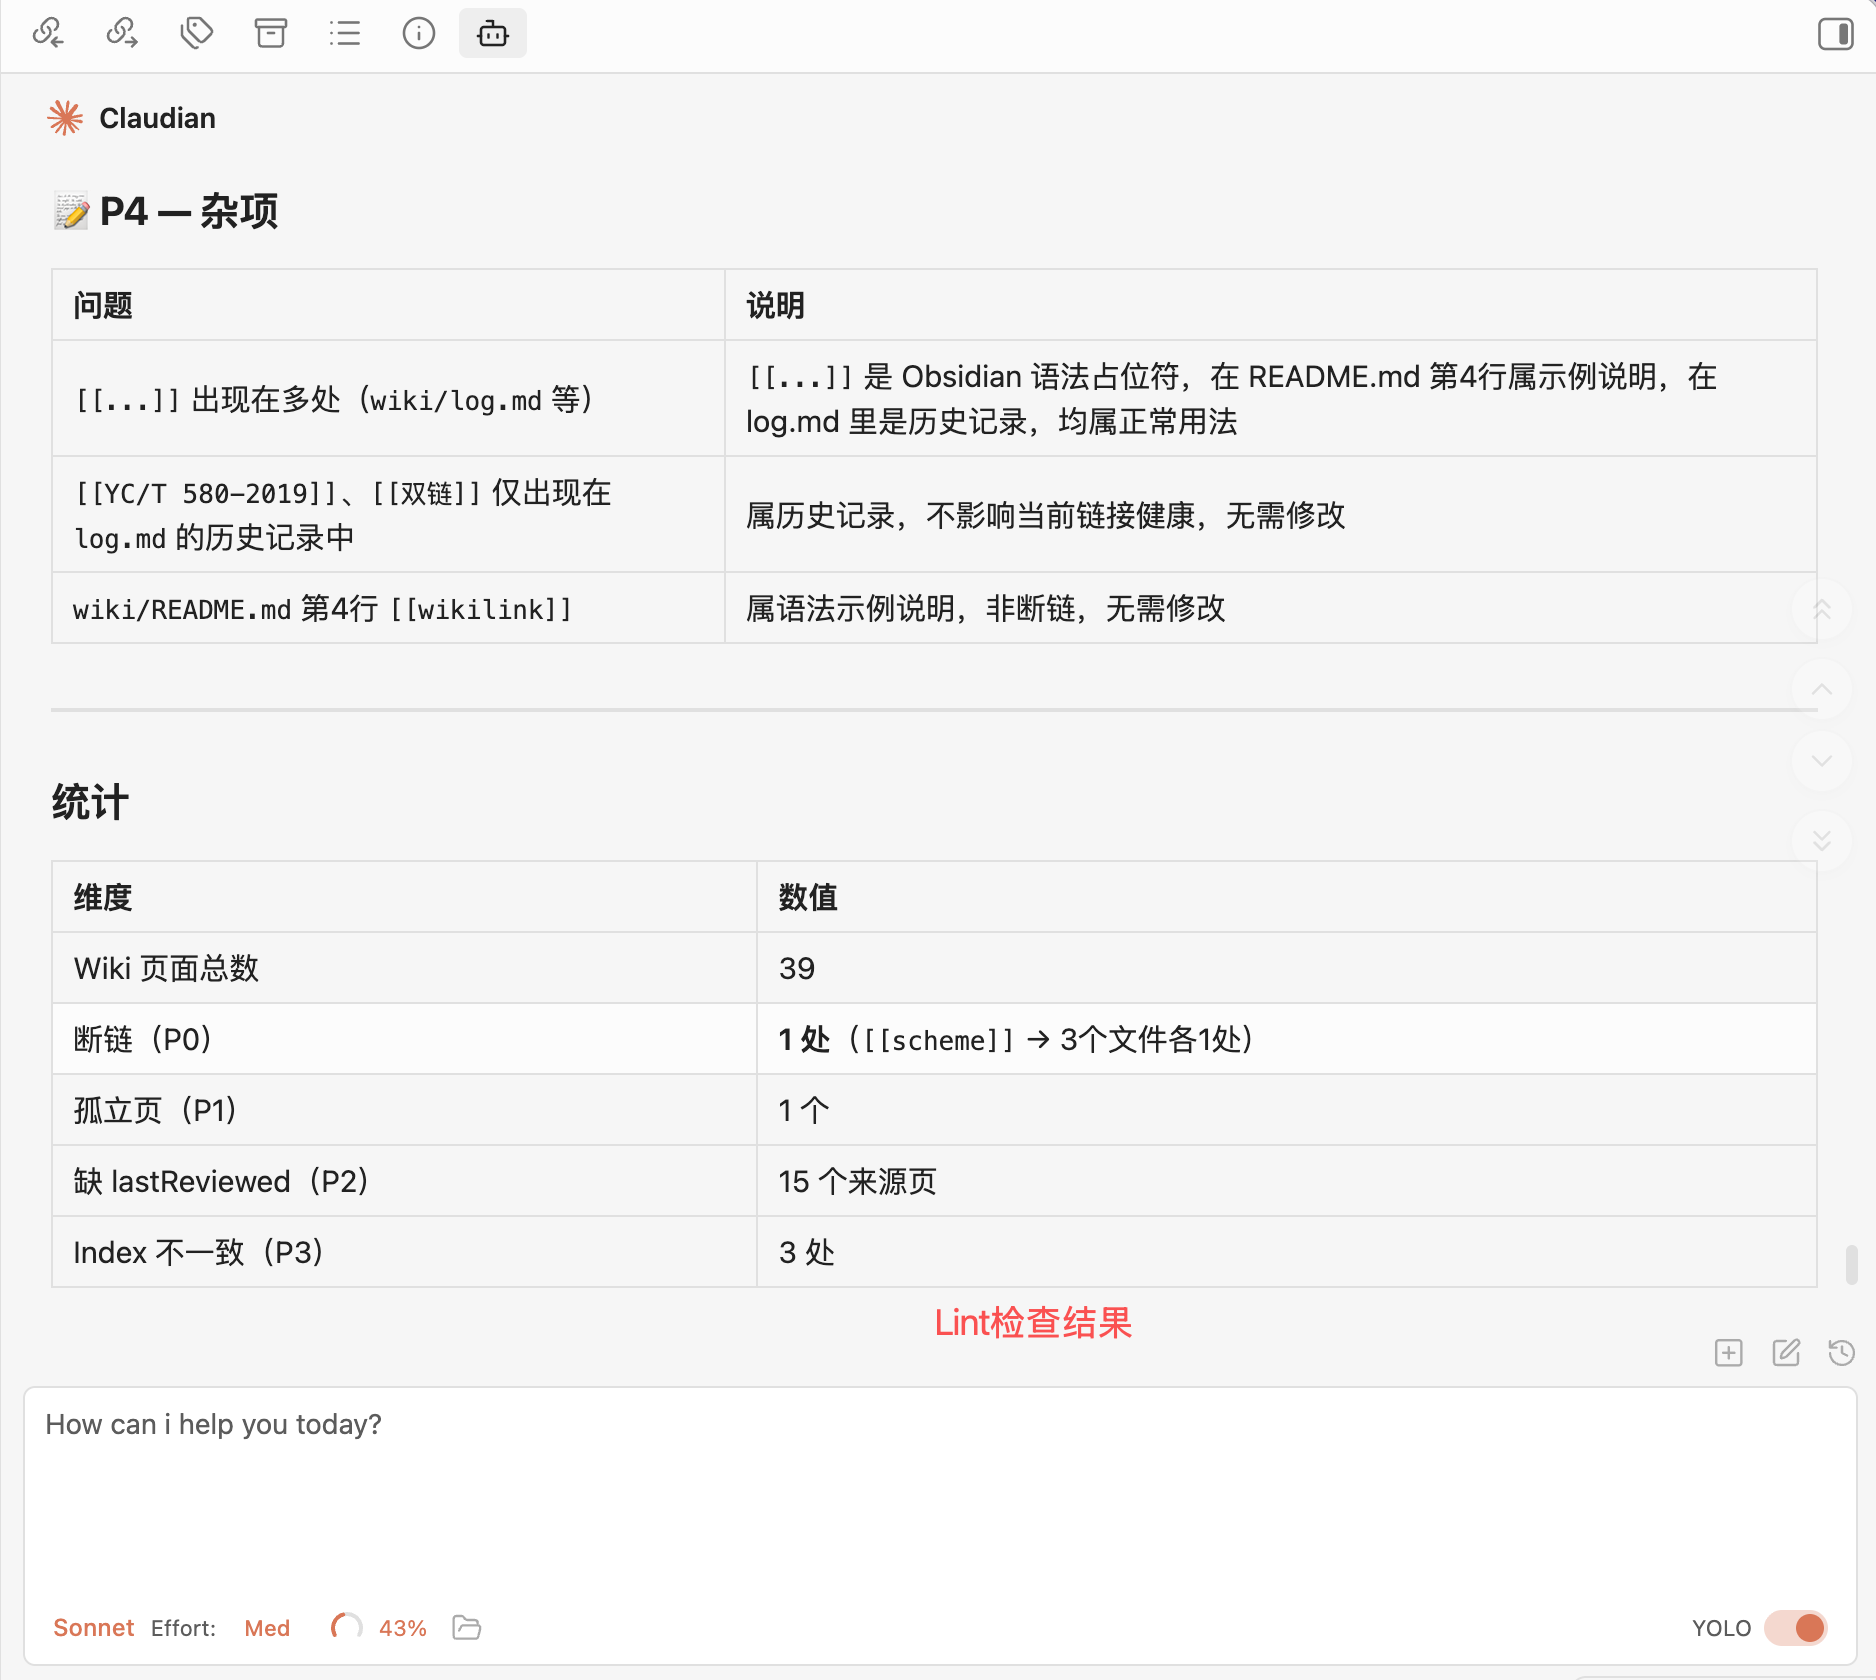Screen dimensions: 1876x1680
Task: Open the backlinks icon in toolbar
Action: [48, 34]
